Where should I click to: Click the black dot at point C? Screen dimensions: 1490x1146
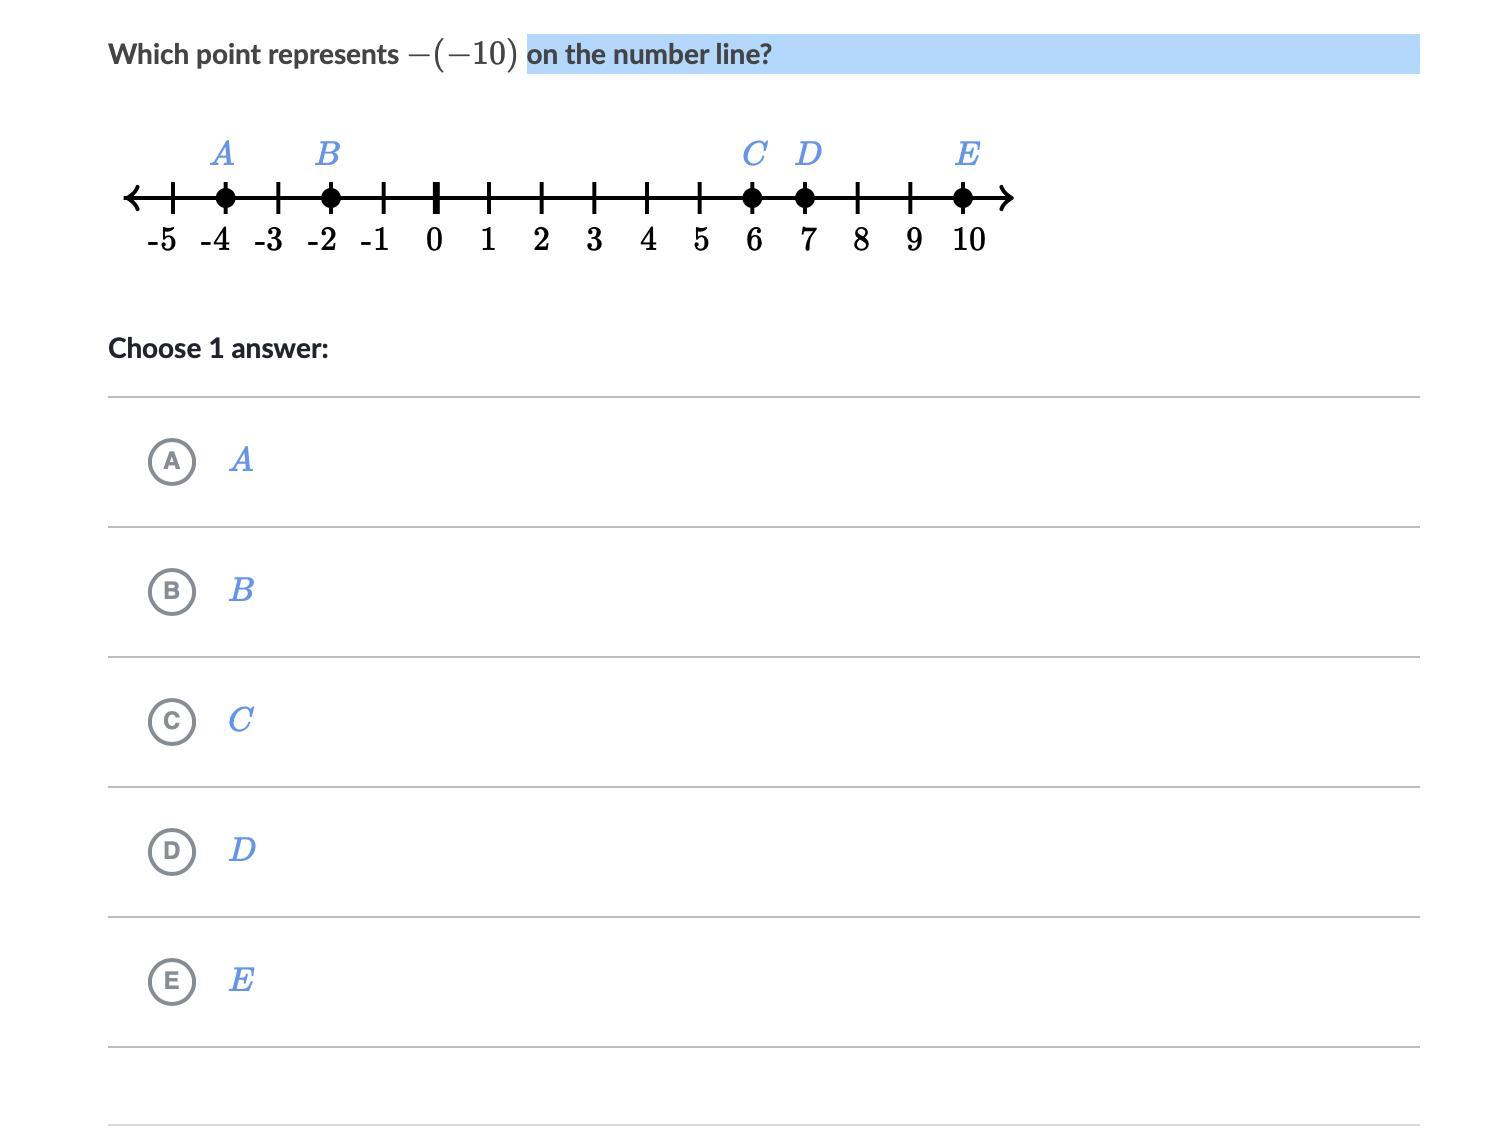click(x=752, y=198)
